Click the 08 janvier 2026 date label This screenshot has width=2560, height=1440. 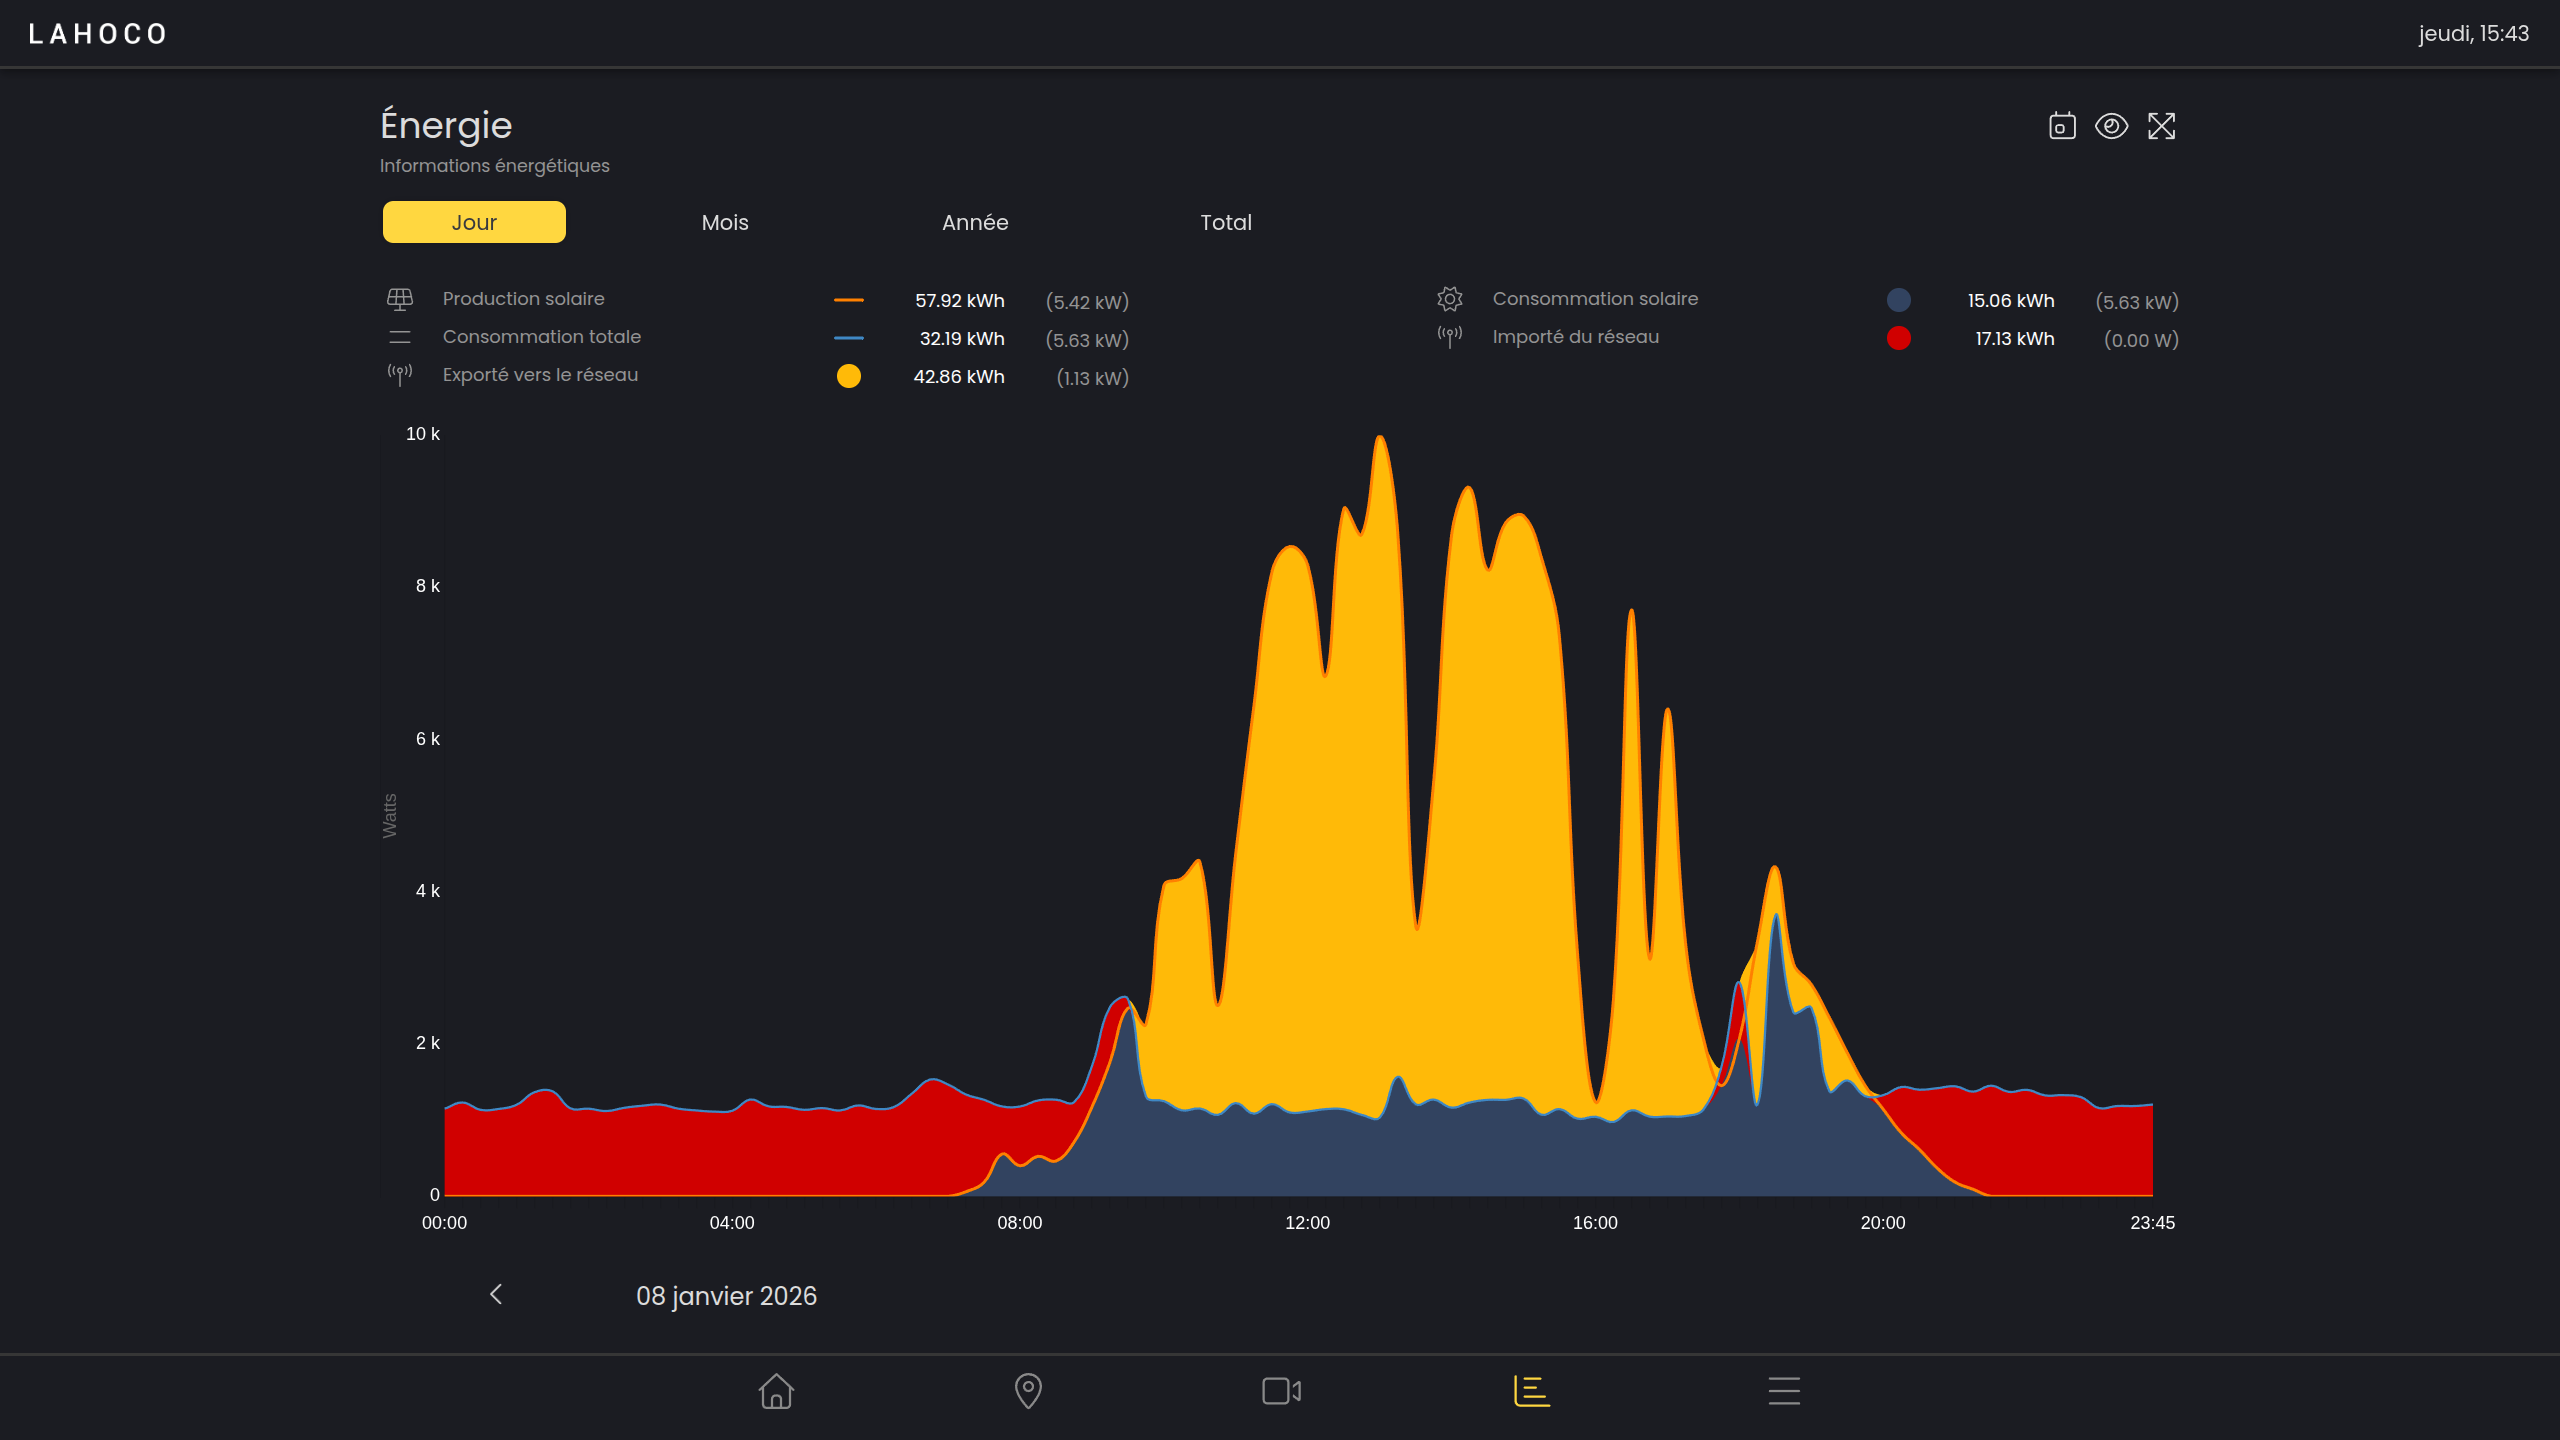pyautogui.click(x=726, y=1296)
